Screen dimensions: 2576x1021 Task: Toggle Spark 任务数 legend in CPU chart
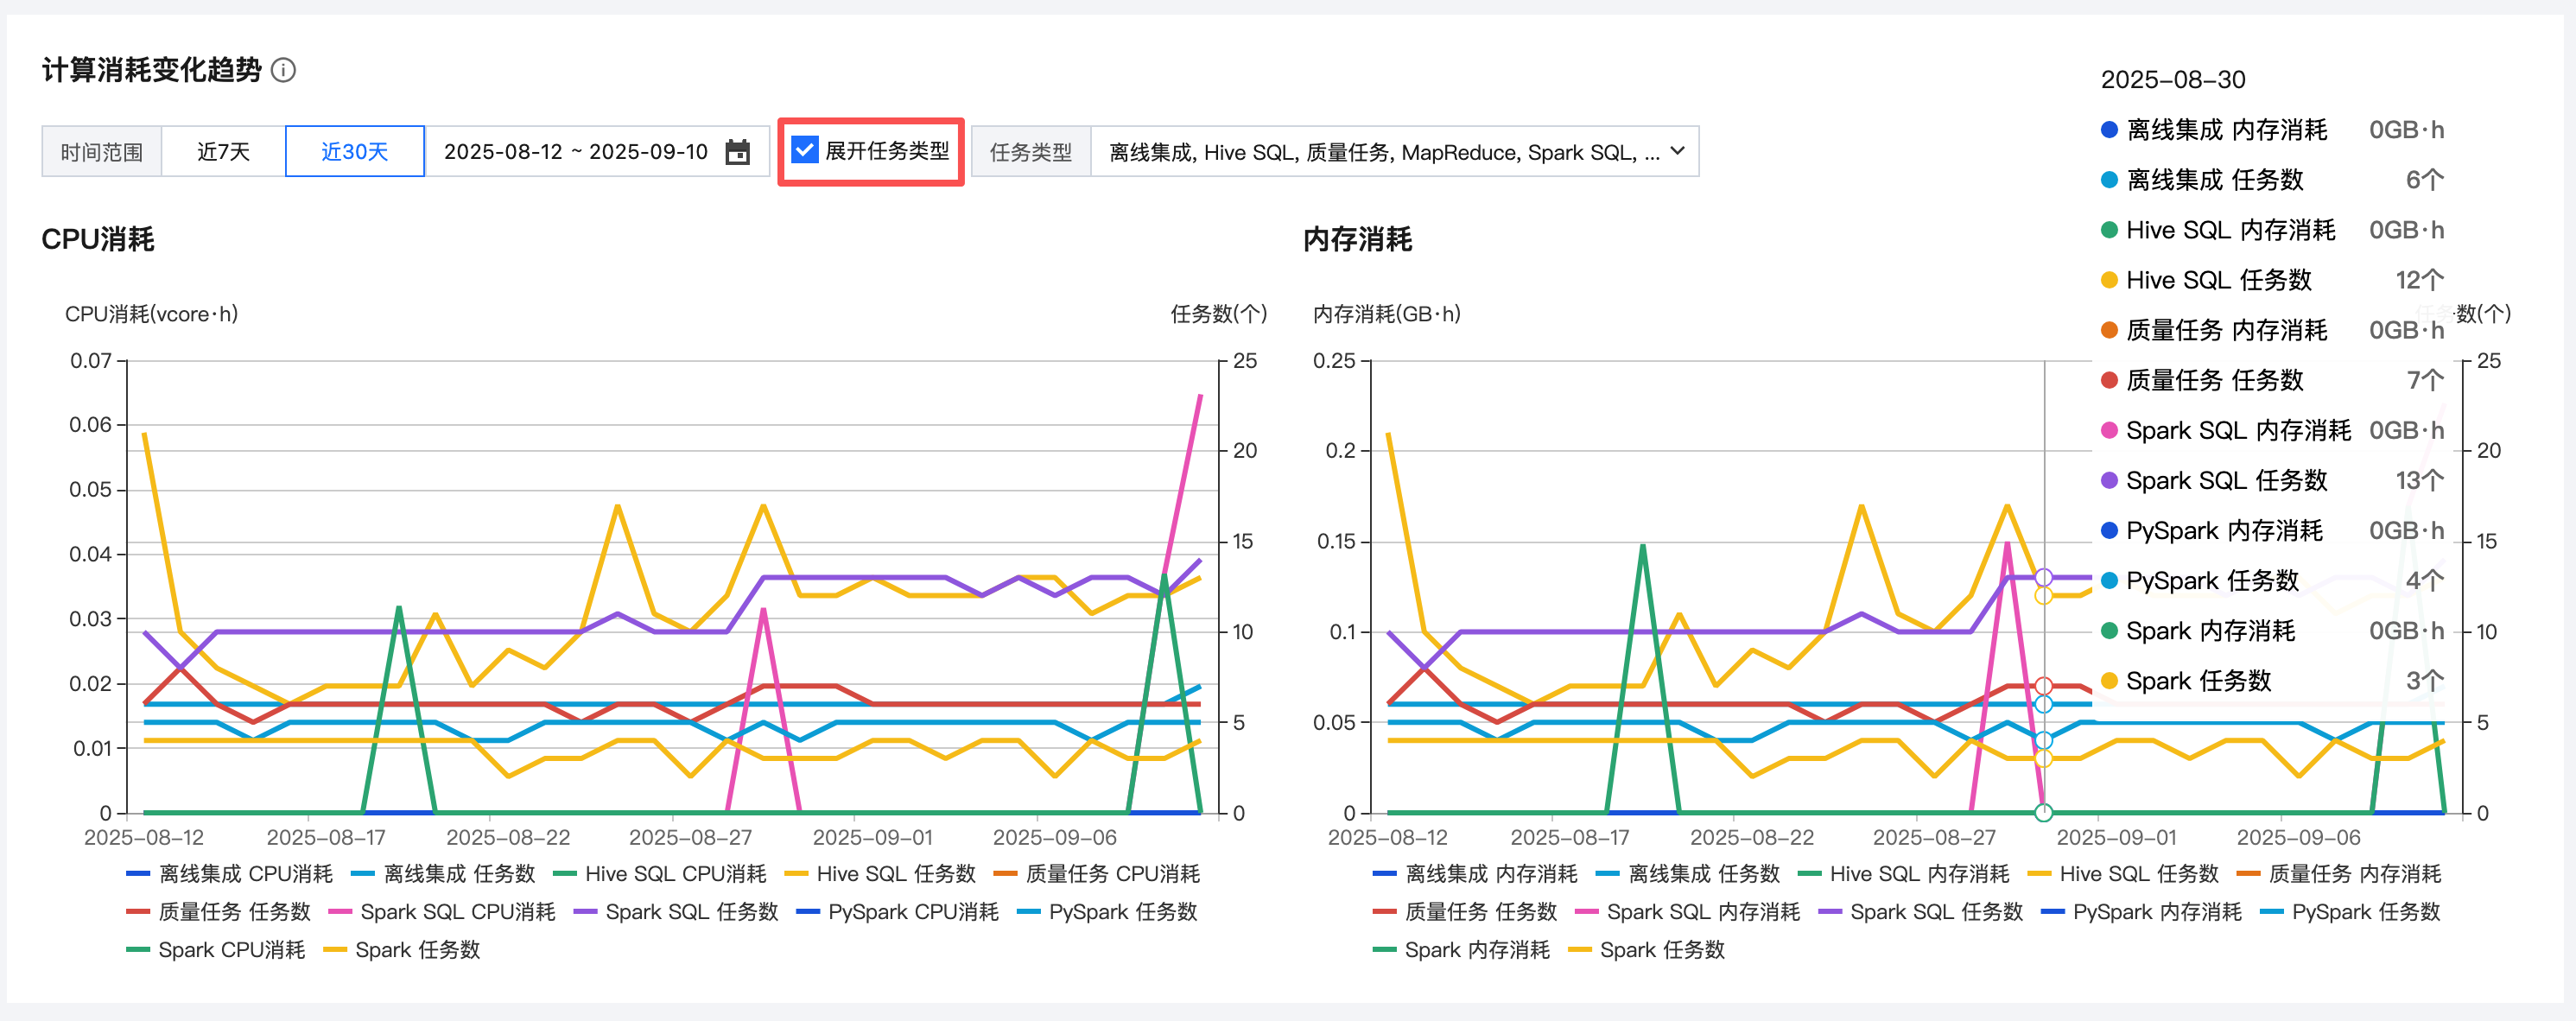click(x=417, y=950)
